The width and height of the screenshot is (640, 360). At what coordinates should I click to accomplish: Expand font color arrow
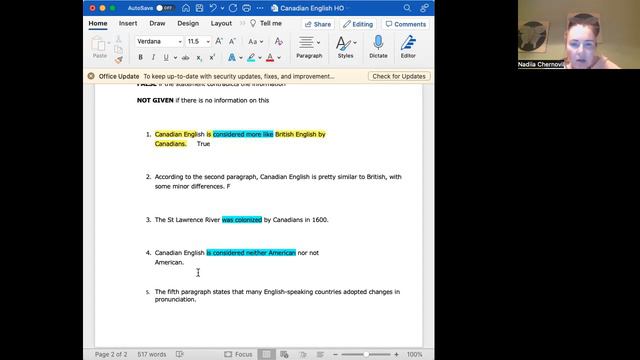[x=279, y=58]
